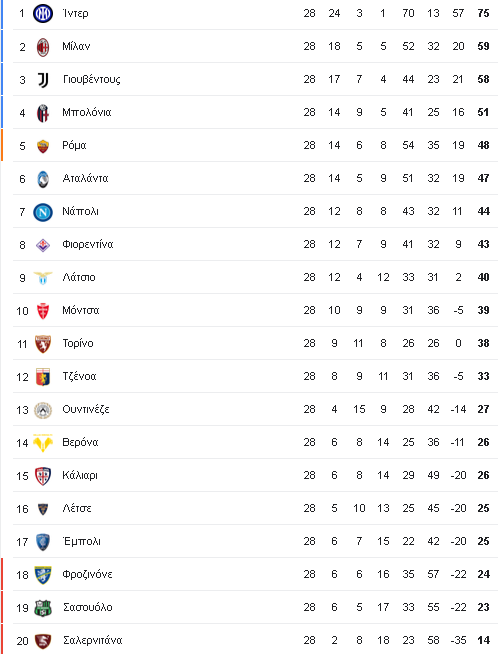Click the Inter club crest icon
Image resolution: width=498 pixels, height=654 pixels.
click(43, 13)
